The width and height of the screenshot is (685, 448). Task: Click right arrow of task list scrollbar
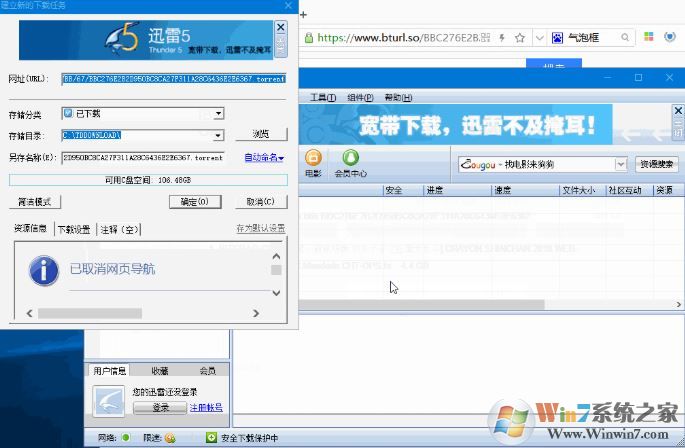tap(678, 304)
